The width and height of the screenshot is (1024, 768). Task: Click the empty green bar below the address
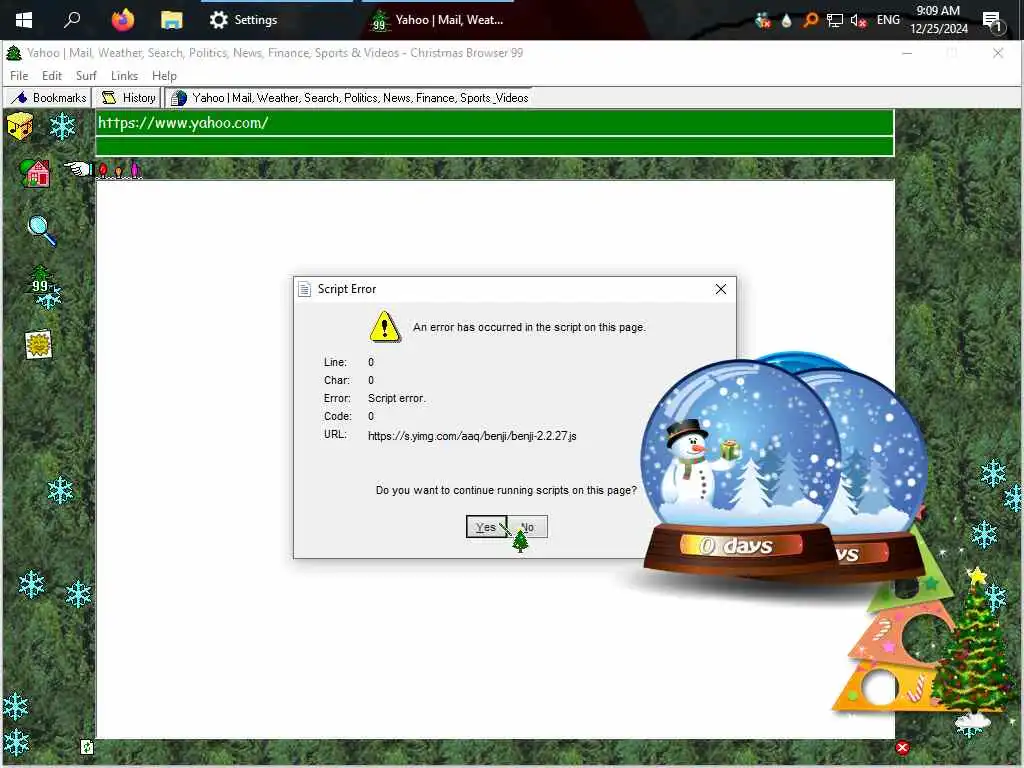coord(494,146)
